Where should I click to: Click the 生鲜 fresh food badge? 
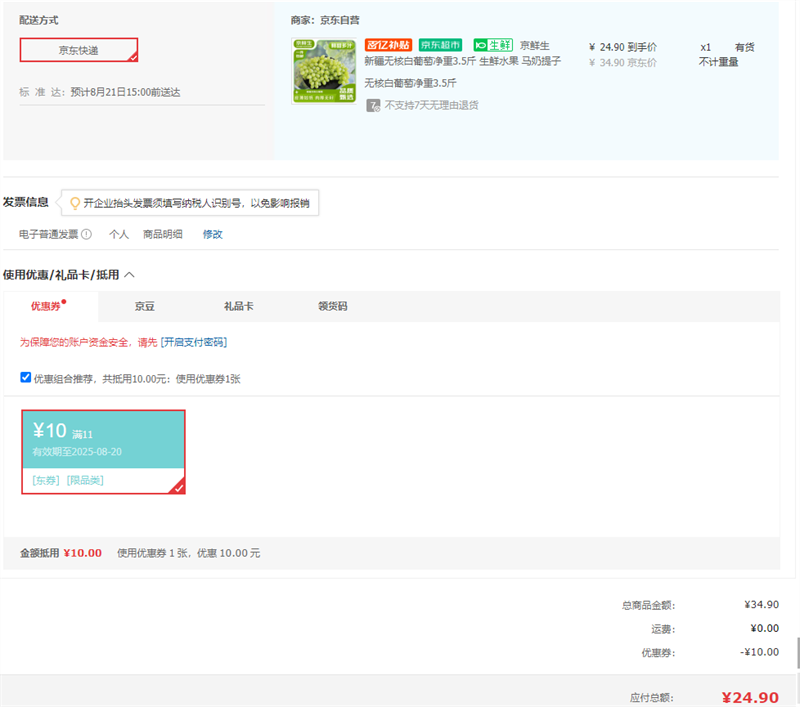tap(493, 45)
